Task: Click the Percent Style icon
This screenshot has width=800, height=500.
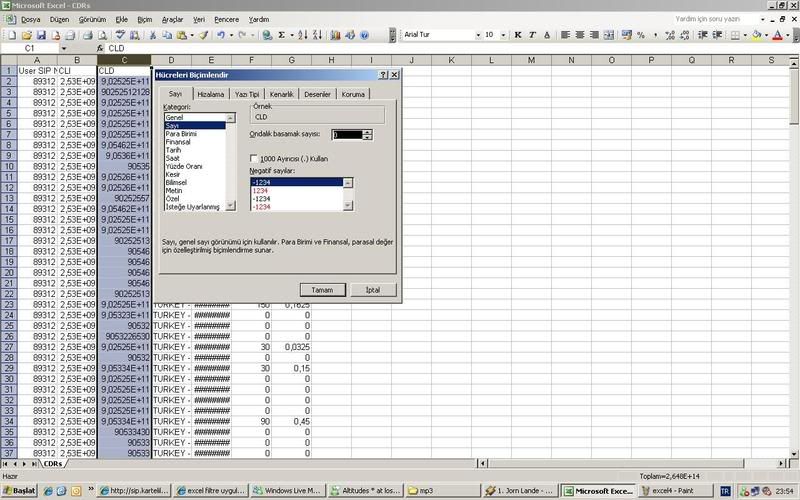Action: click(x=640, y=34)
